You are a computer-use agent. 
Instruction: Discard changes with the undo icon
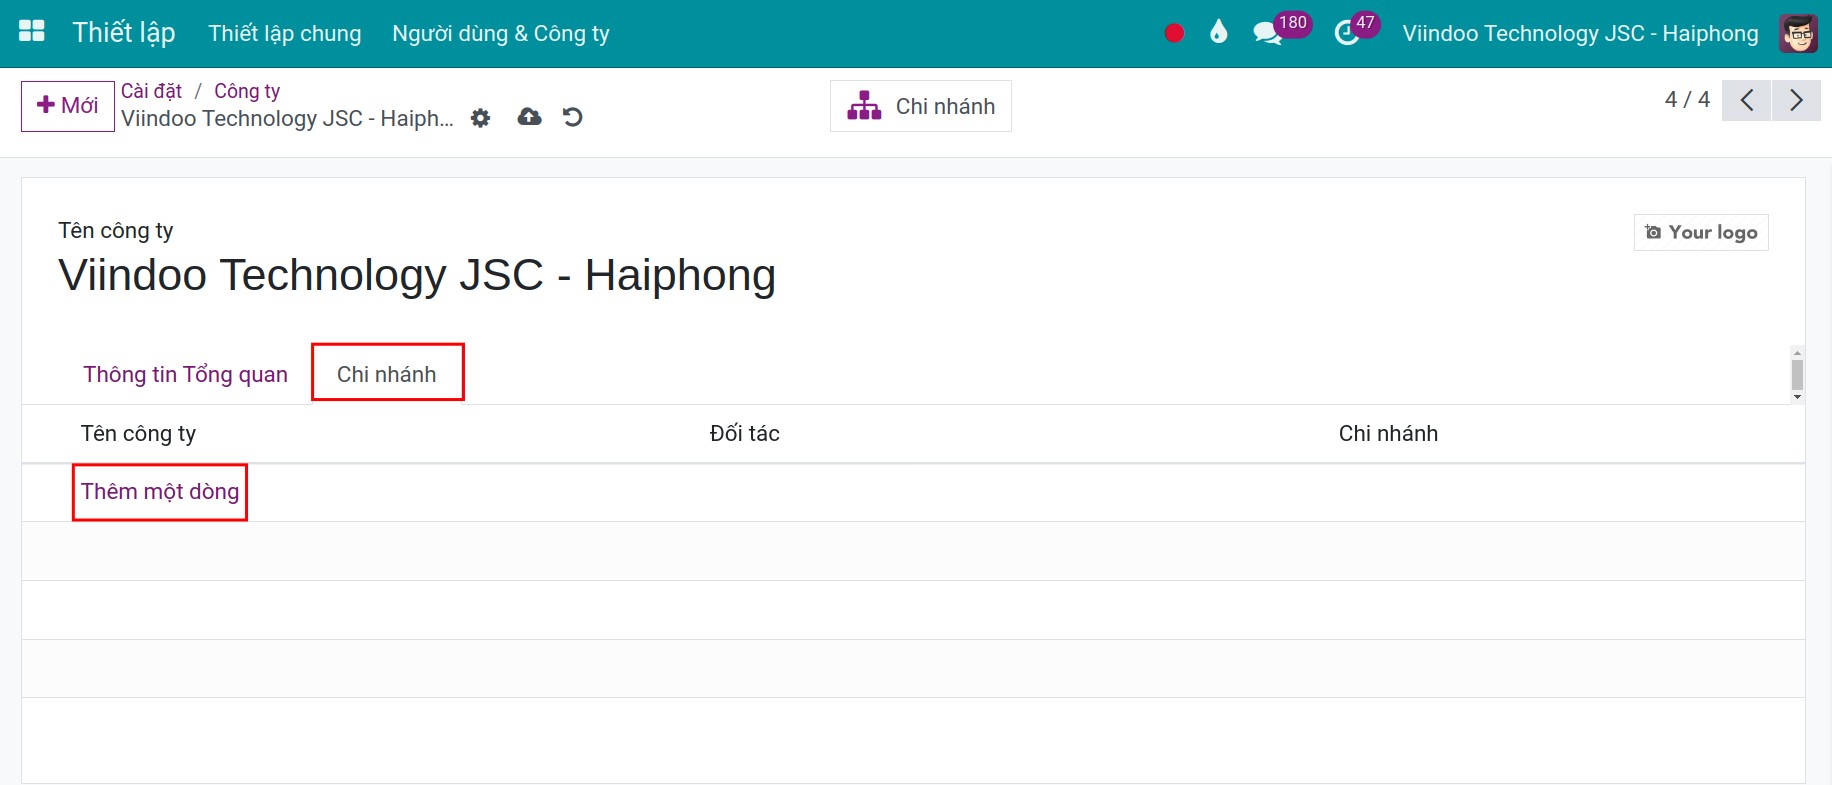[x=572, y=117]
